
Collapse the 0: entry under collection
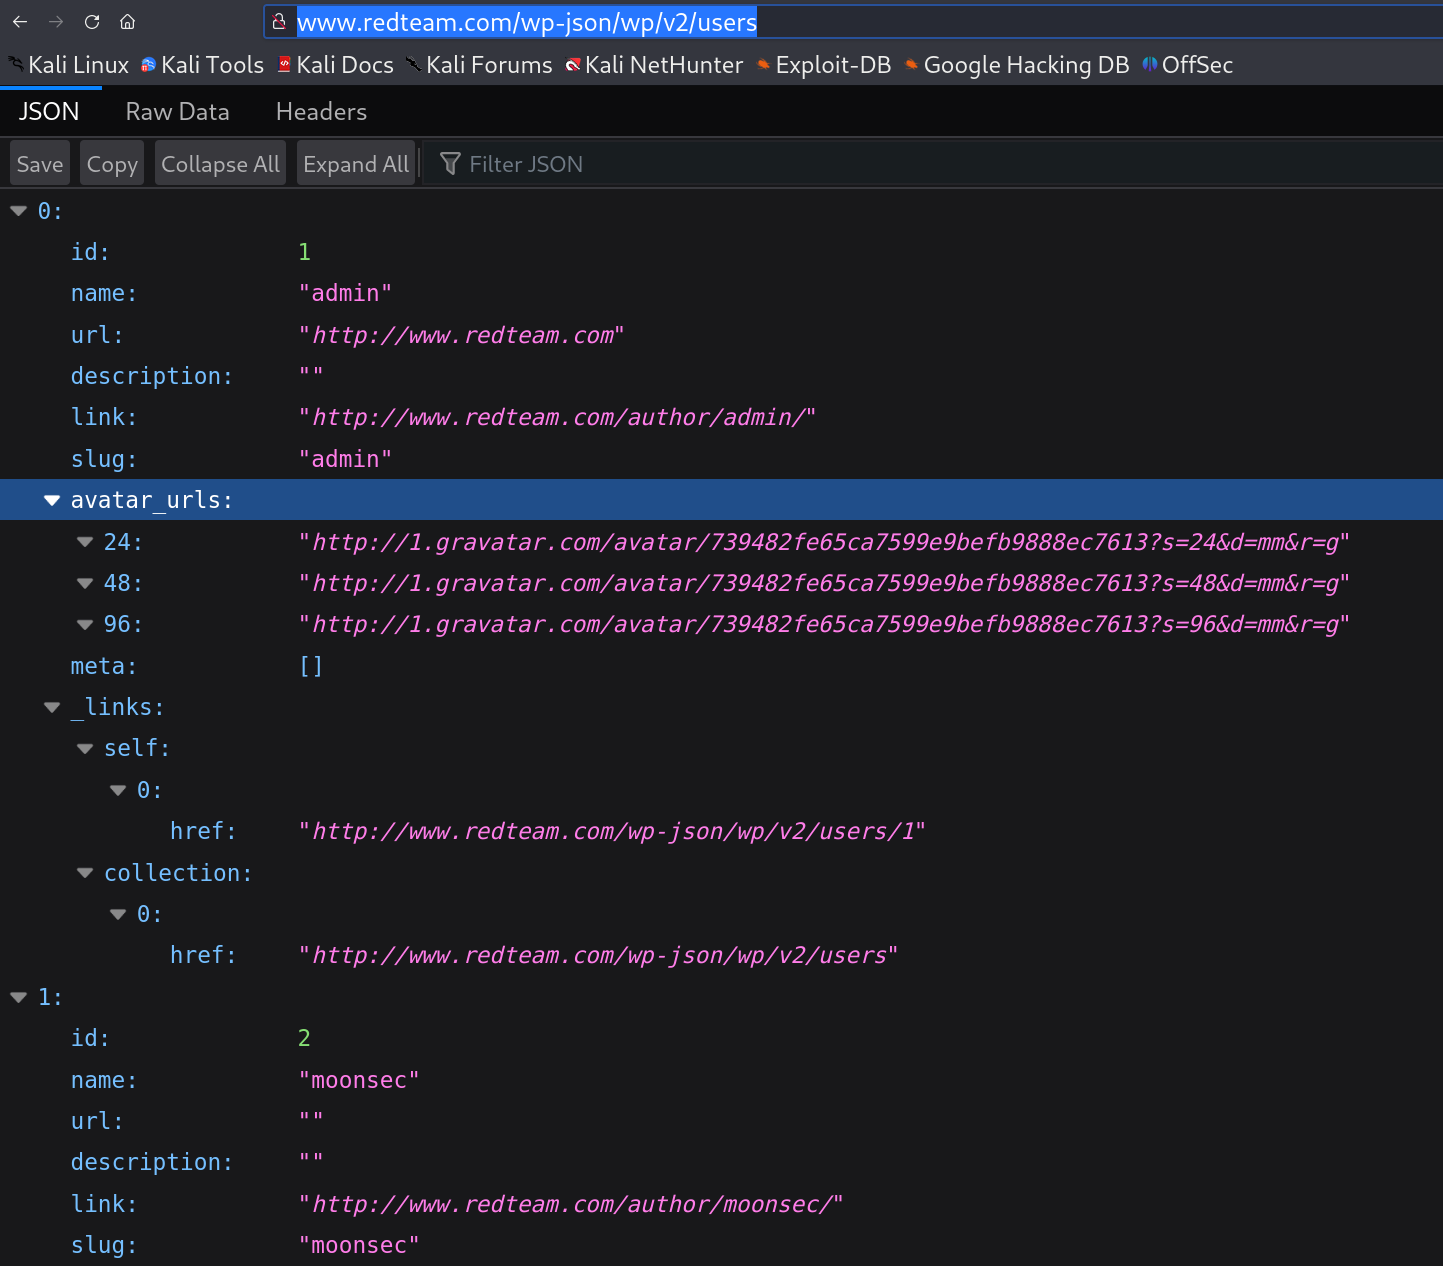tap(118, 914)
